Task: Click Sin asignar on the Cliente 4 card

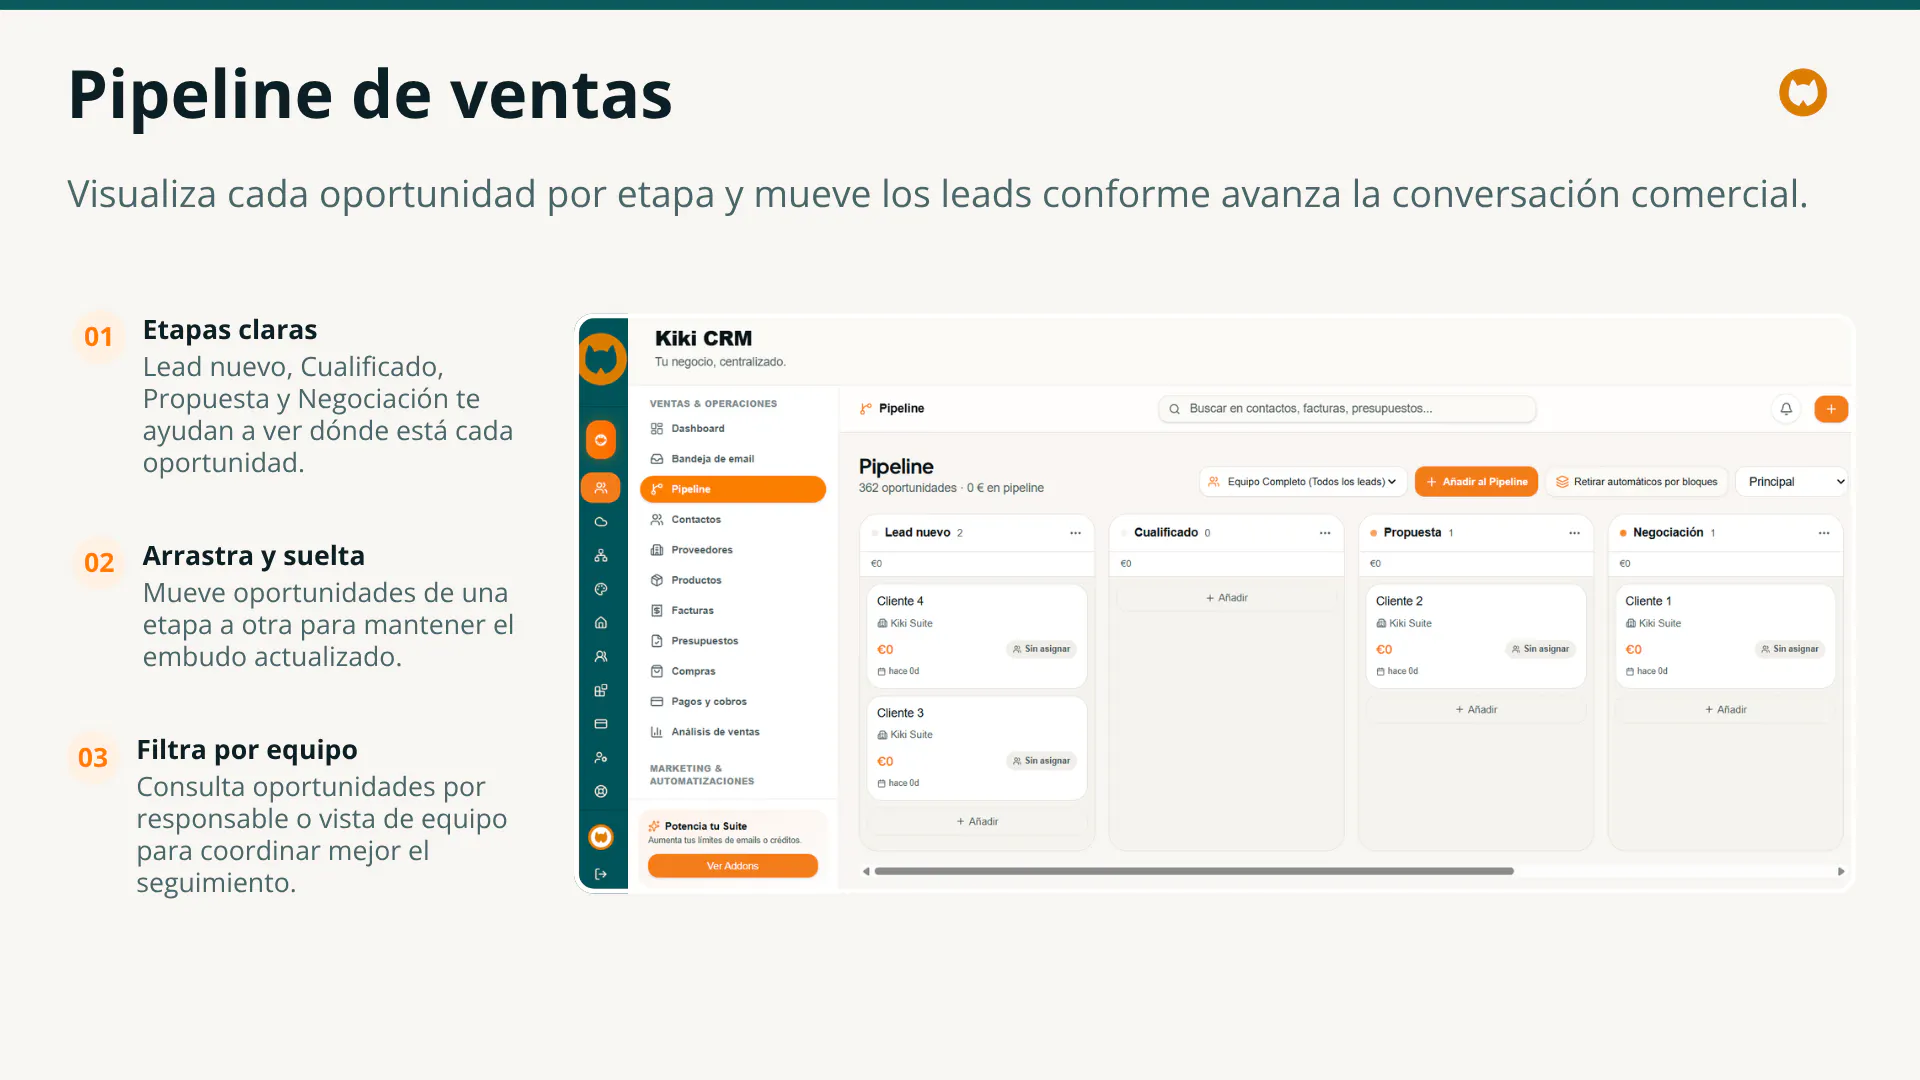Action: click(1041, 649)
